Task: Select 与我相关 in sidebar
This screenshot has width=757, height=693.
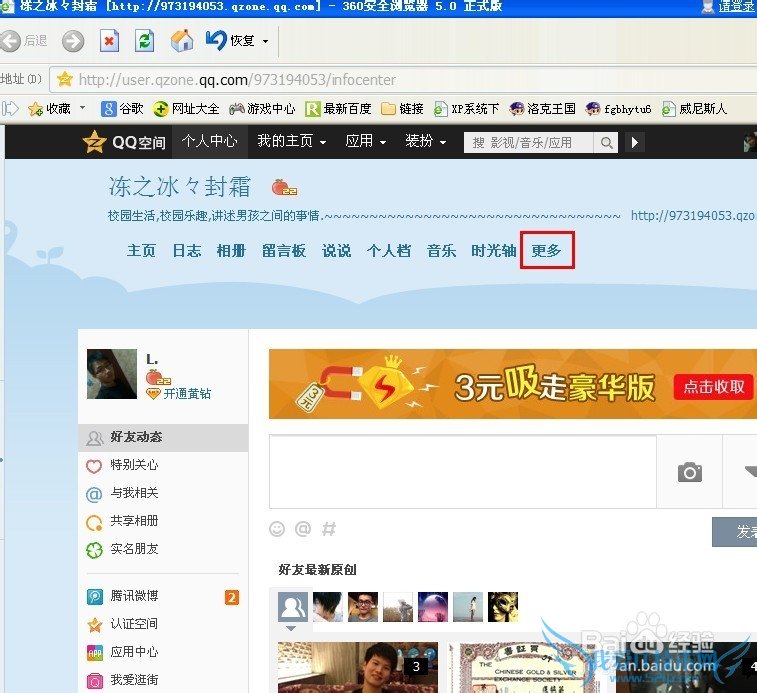Action: [163, 493]
